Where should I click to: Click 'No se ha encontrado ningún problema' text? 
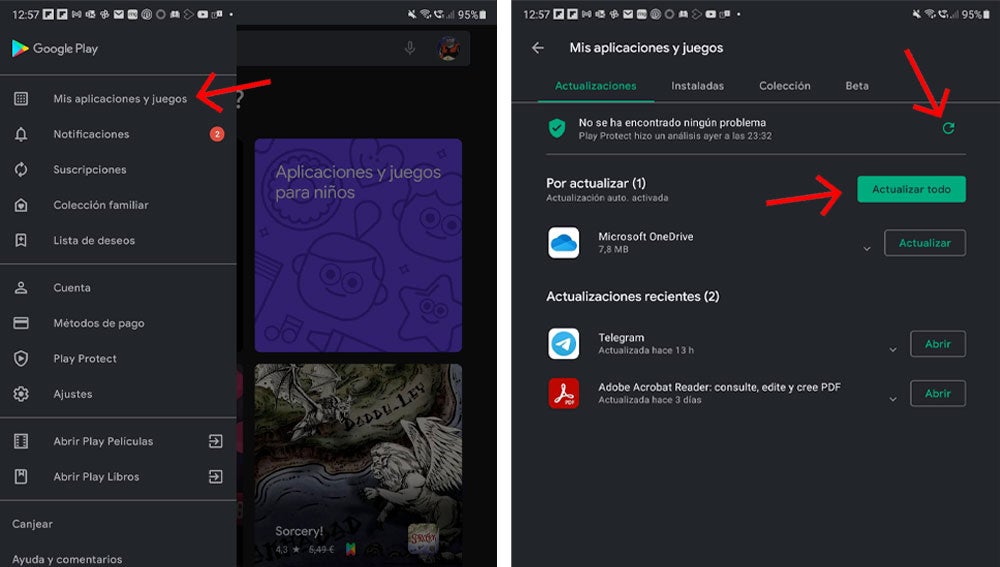click(672, 122)
